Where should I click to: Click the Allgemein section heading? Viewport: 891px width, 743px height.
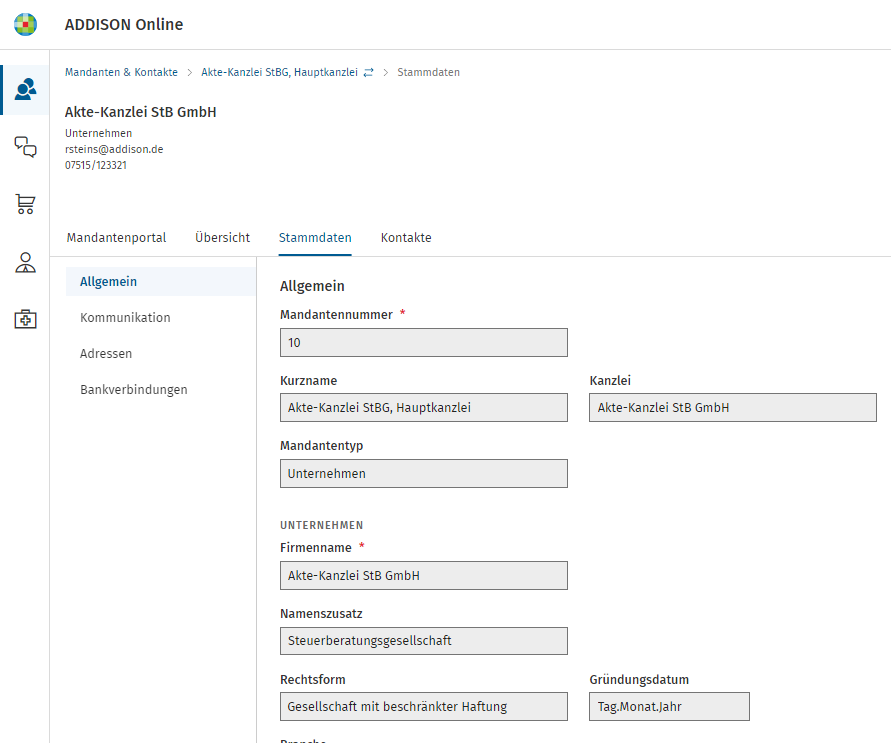pyautogui.click(x=312, y=286)
